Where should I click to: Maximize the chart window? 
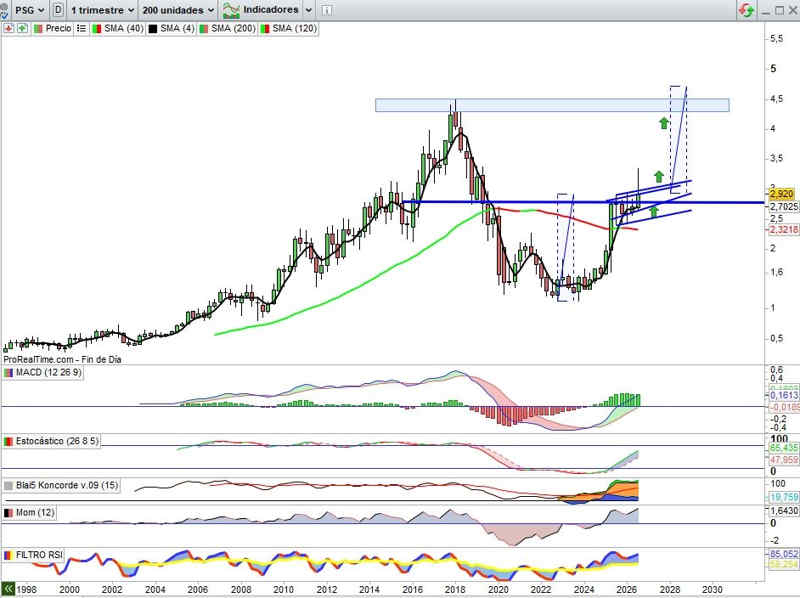[x=779, y=10]
